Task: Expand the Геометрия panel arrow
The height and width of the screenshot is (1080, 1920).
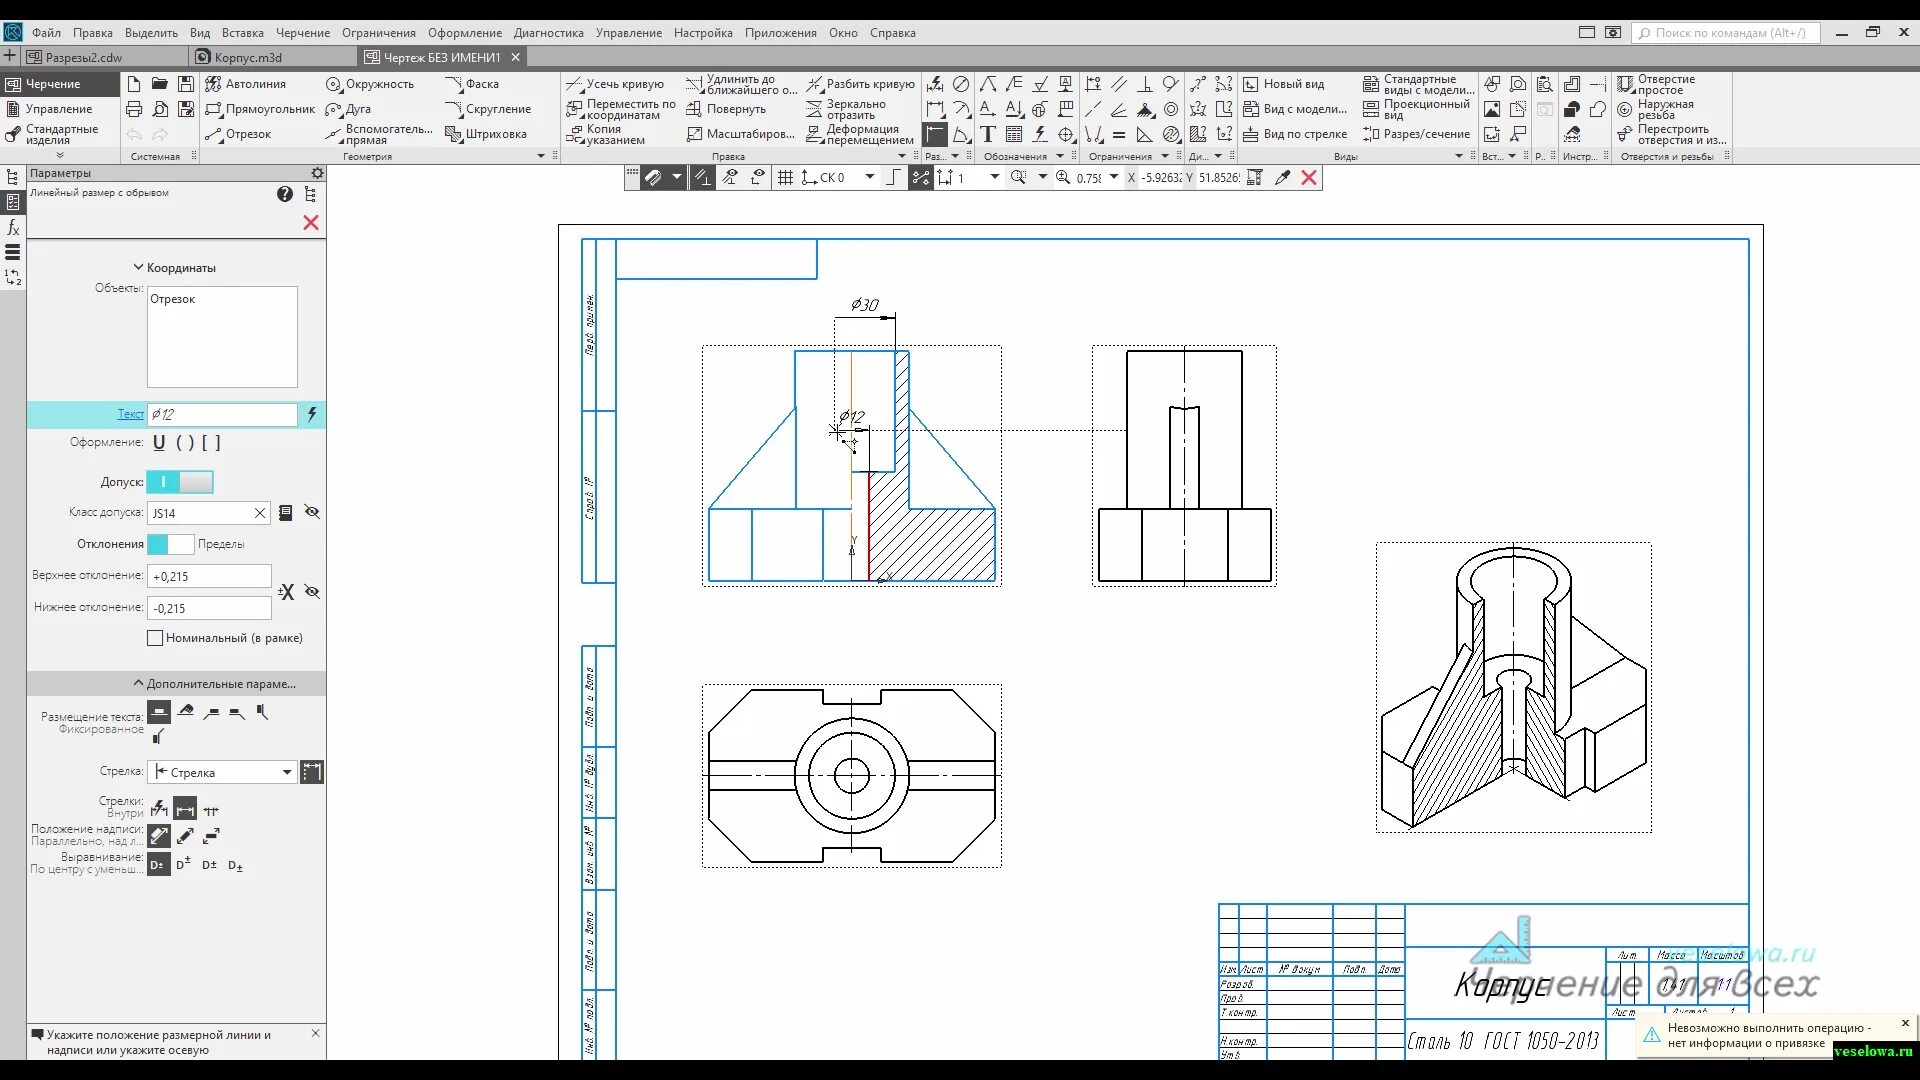Action: pos(541,156)
